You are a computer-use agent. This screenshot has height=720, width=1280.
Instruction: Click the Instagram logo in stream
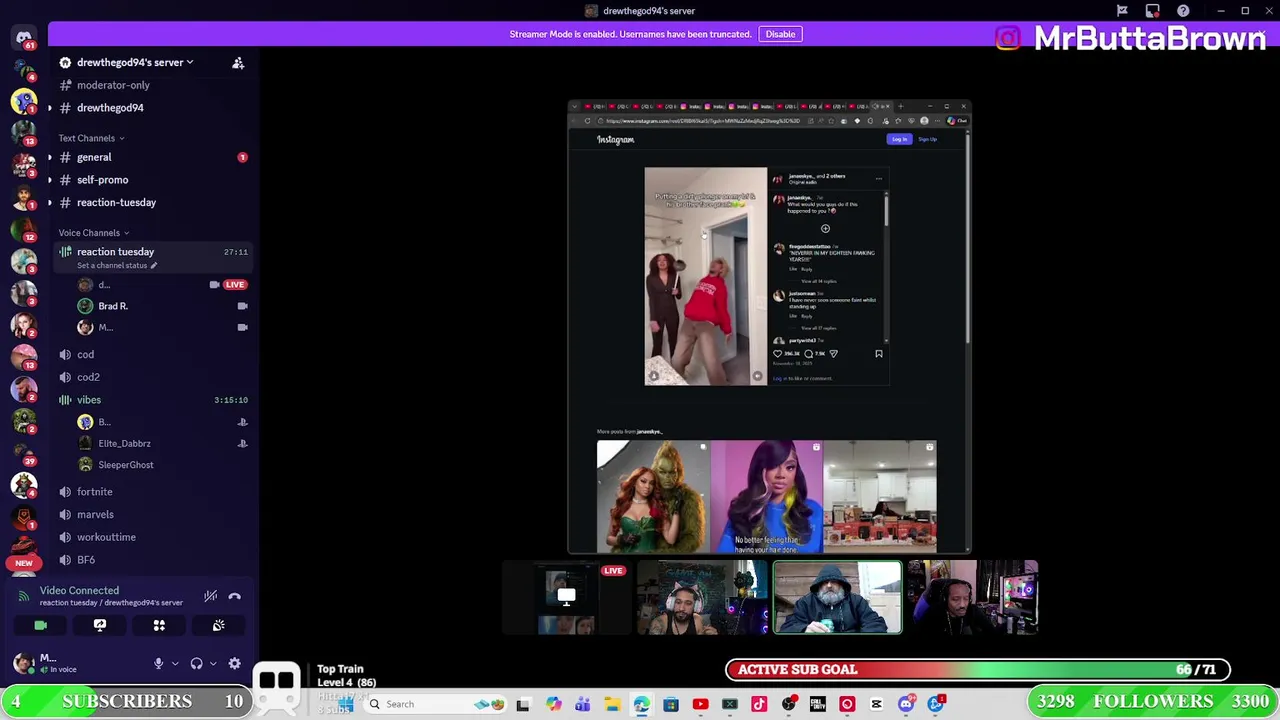[x=615, y=140]
